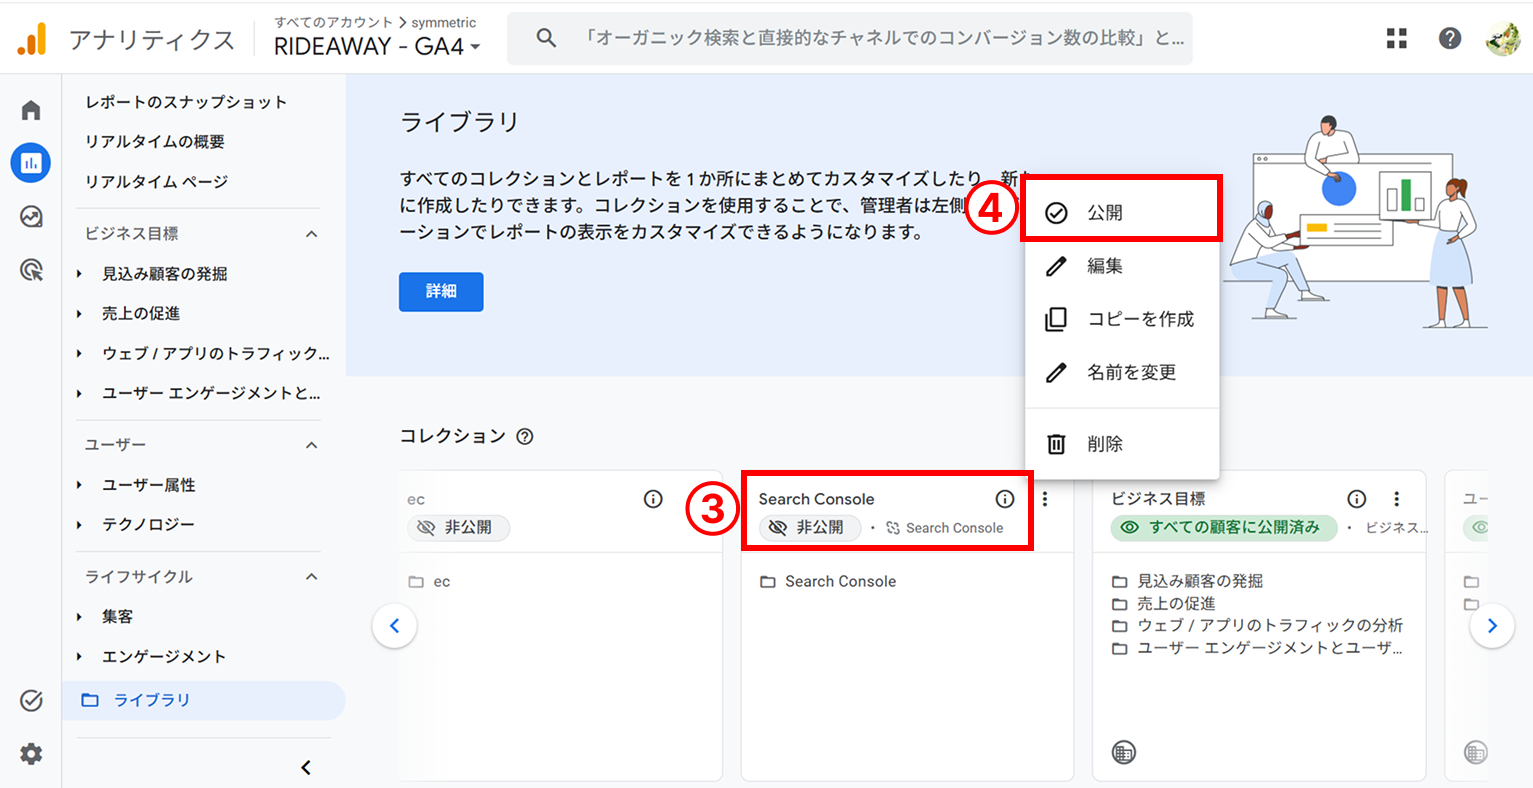This screenshot has height=788, width=1533.
Task: Open ライブラリ in the sidebar
Action: coord(204,700)
